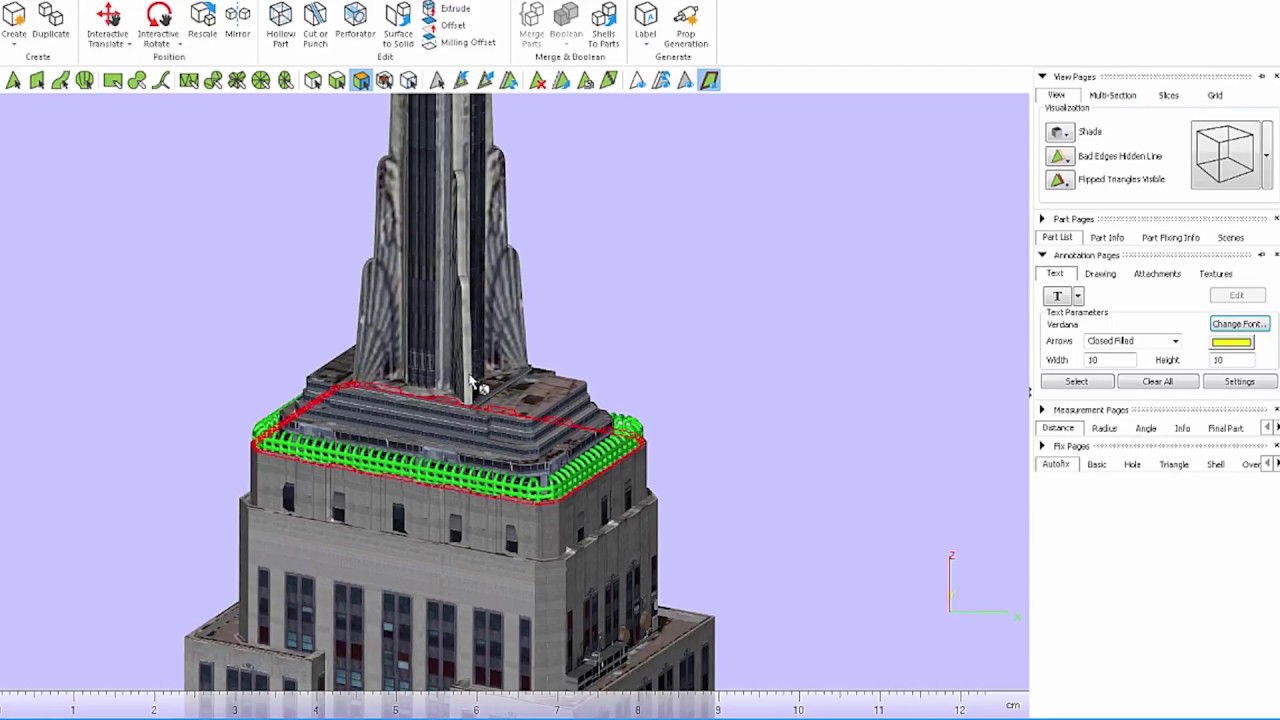
Task: Collapse the View Pages section
Action: [1042, 77]
